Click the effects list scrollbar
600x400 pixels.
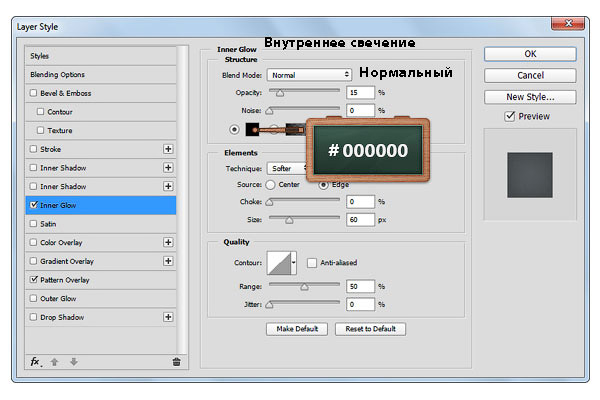click(x=183, y=200)
